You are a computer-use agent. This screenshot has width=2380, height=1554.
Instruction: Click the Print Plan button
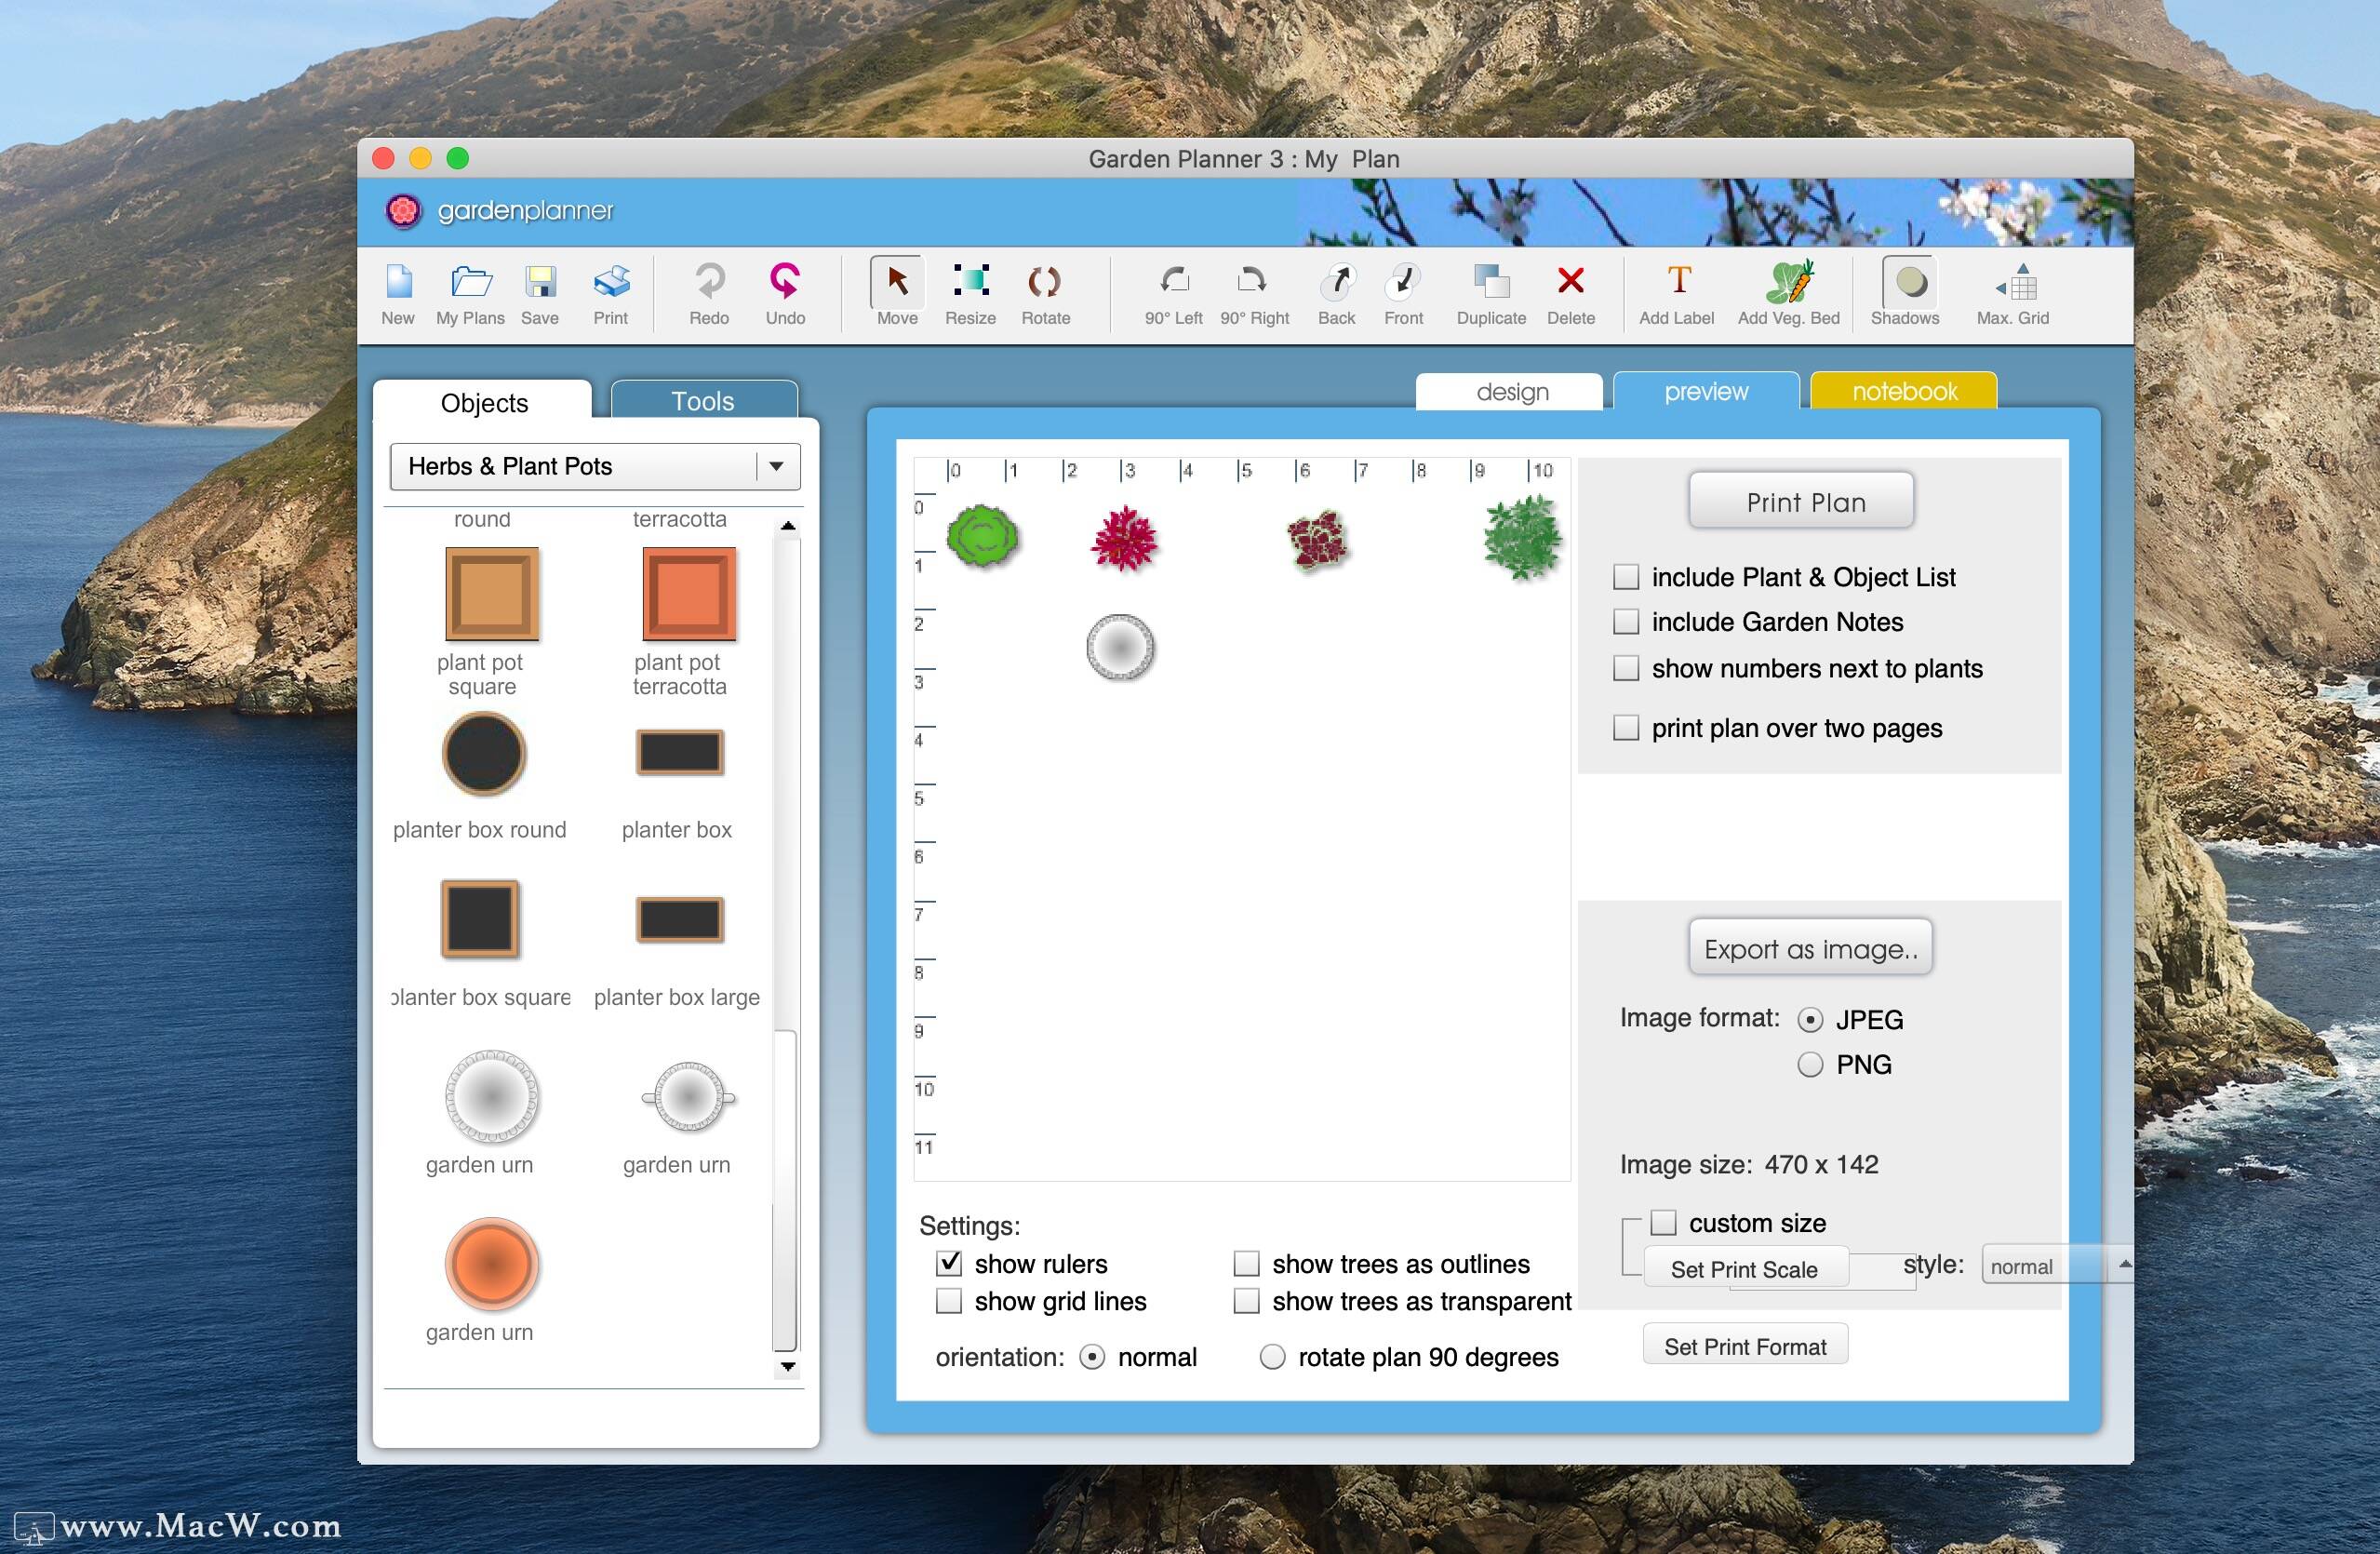tap(1800, 501)
